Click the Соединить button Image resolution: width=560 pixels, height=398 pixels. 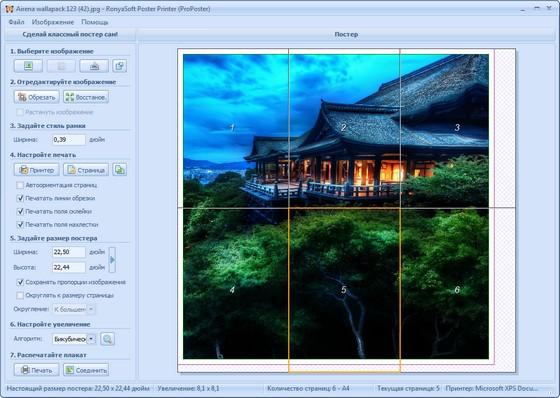pos(86,370)
